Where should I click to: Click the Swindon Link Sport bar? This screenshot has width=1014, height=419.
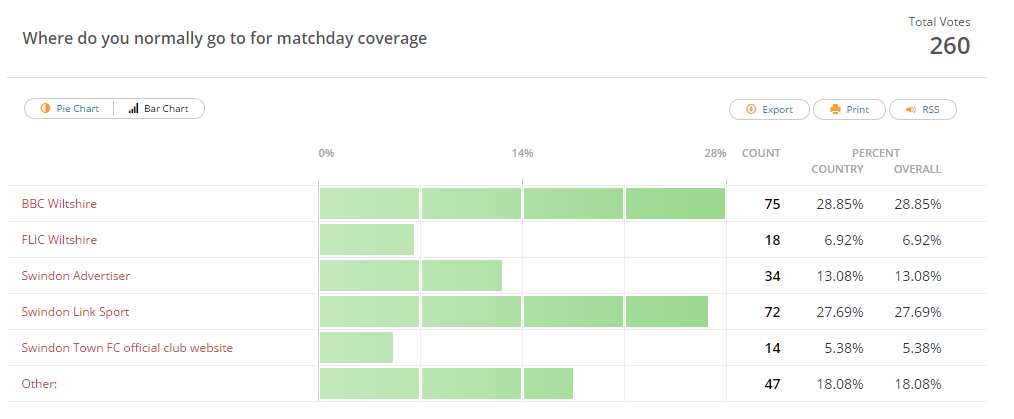coord(513,312)
